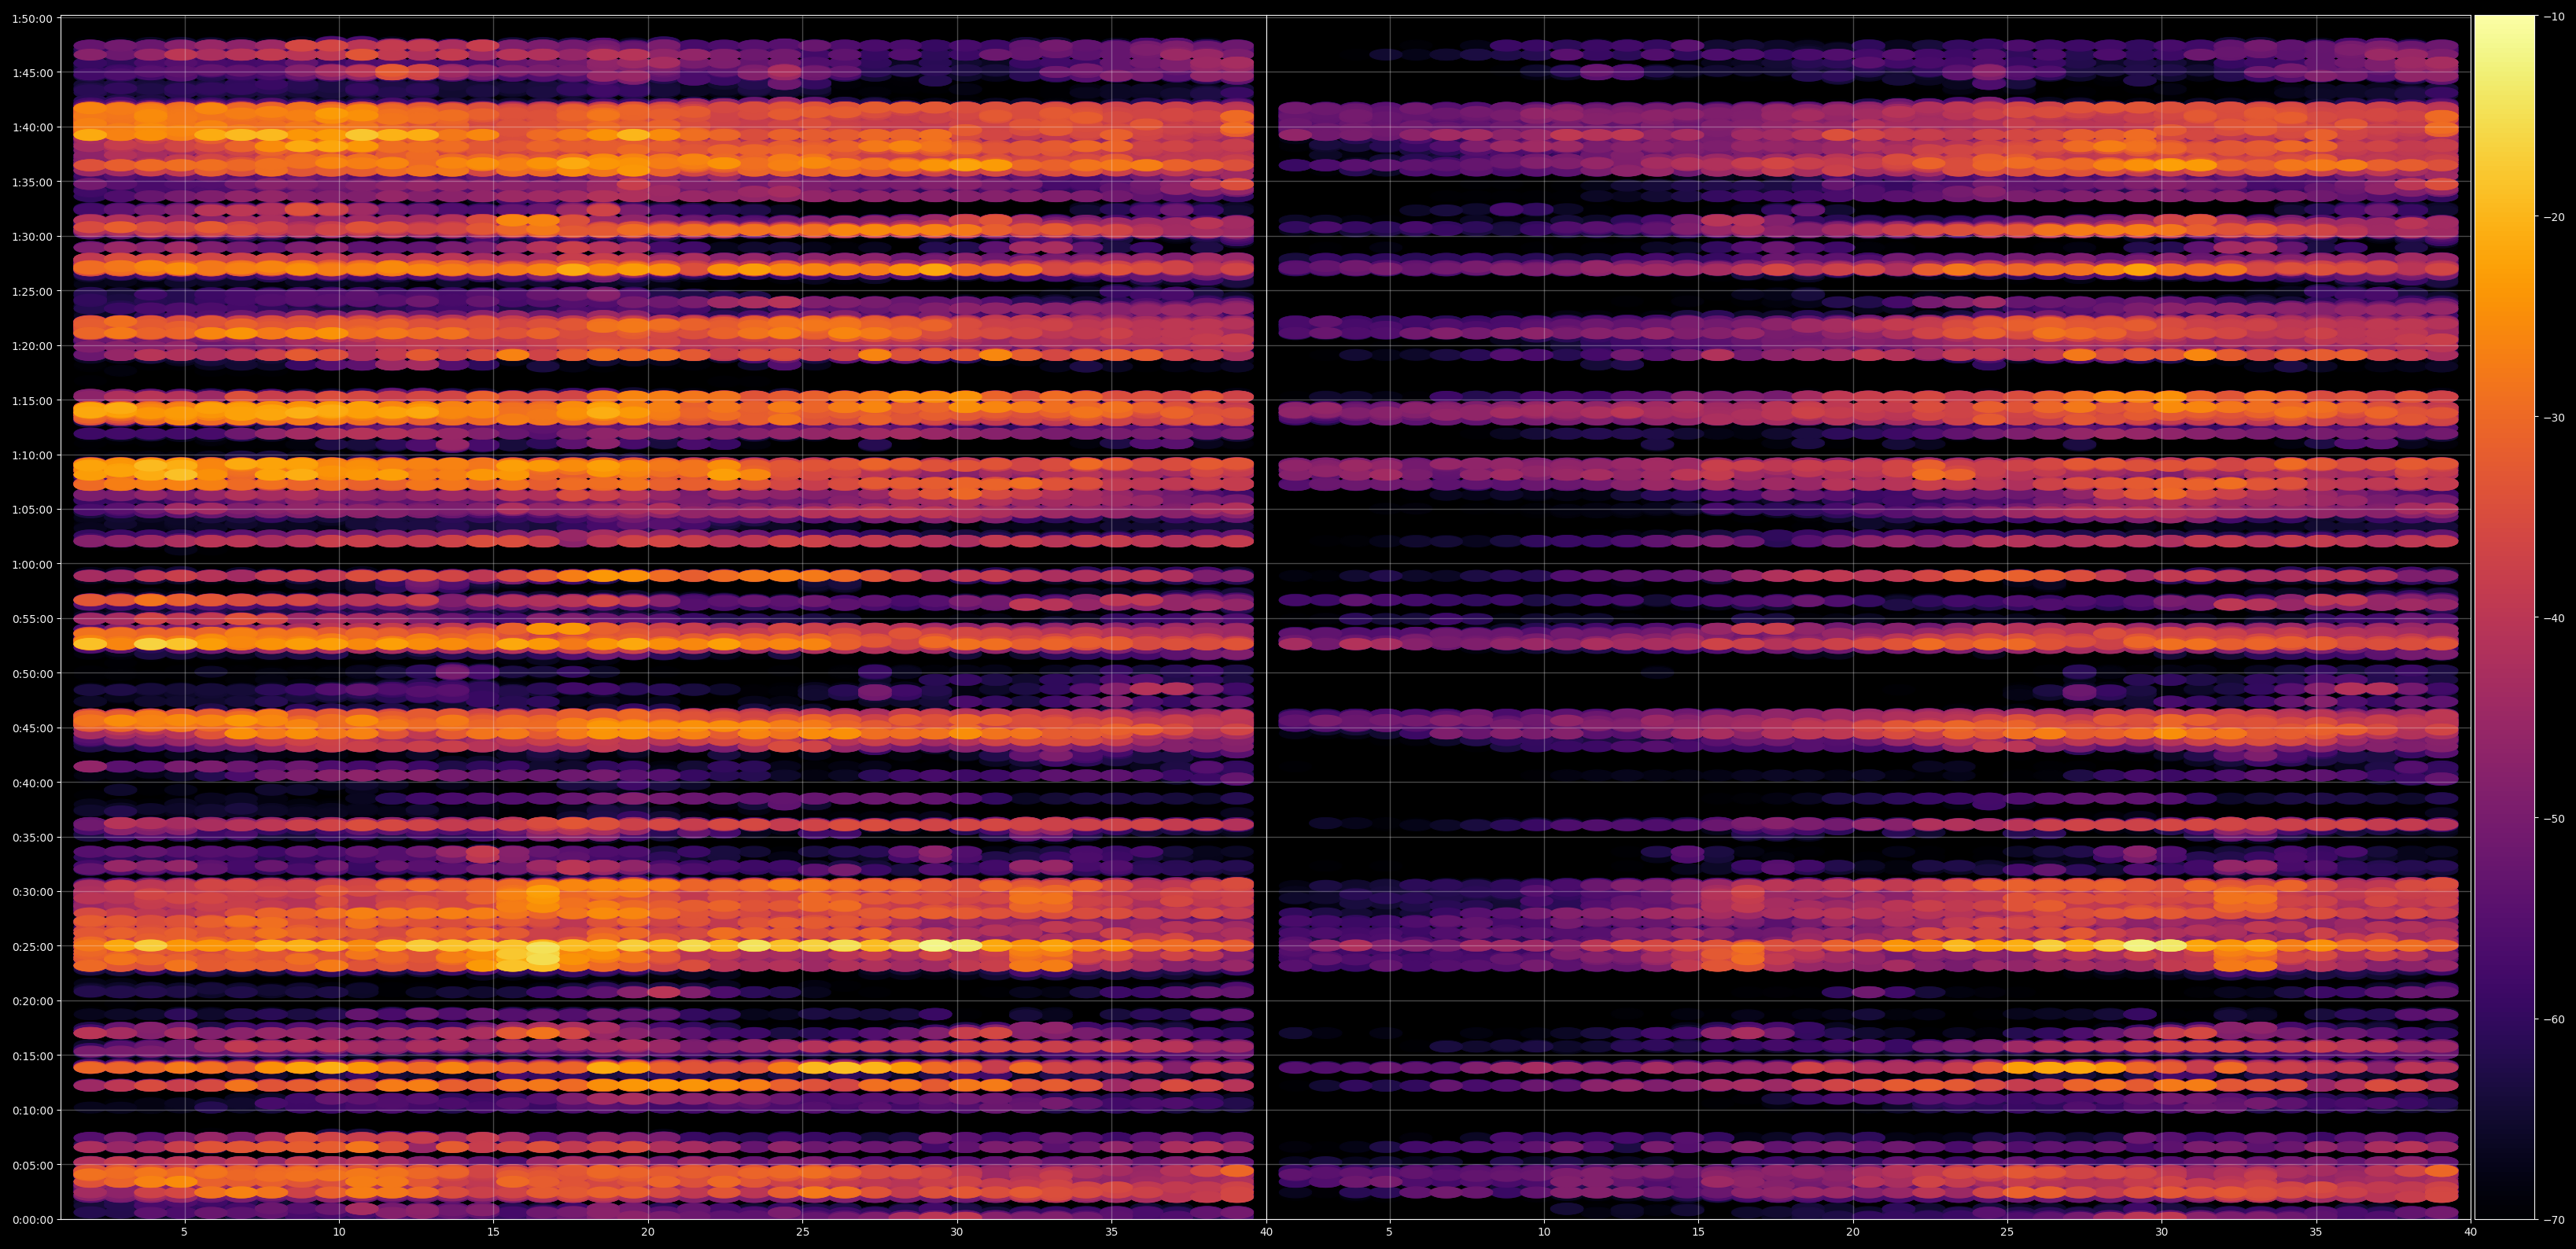This screenshot has height=1249, width=2576.
Task: Click the 1:50:00 y-axis label
Action: click(x=33, y=18)
